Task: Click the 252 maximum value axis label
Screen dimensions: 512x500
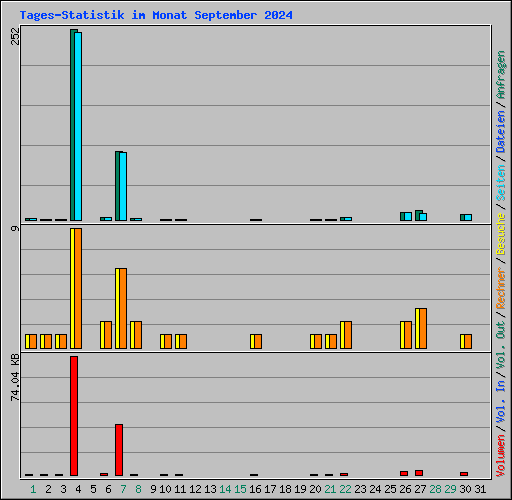Action: click(x=15, y=36)
